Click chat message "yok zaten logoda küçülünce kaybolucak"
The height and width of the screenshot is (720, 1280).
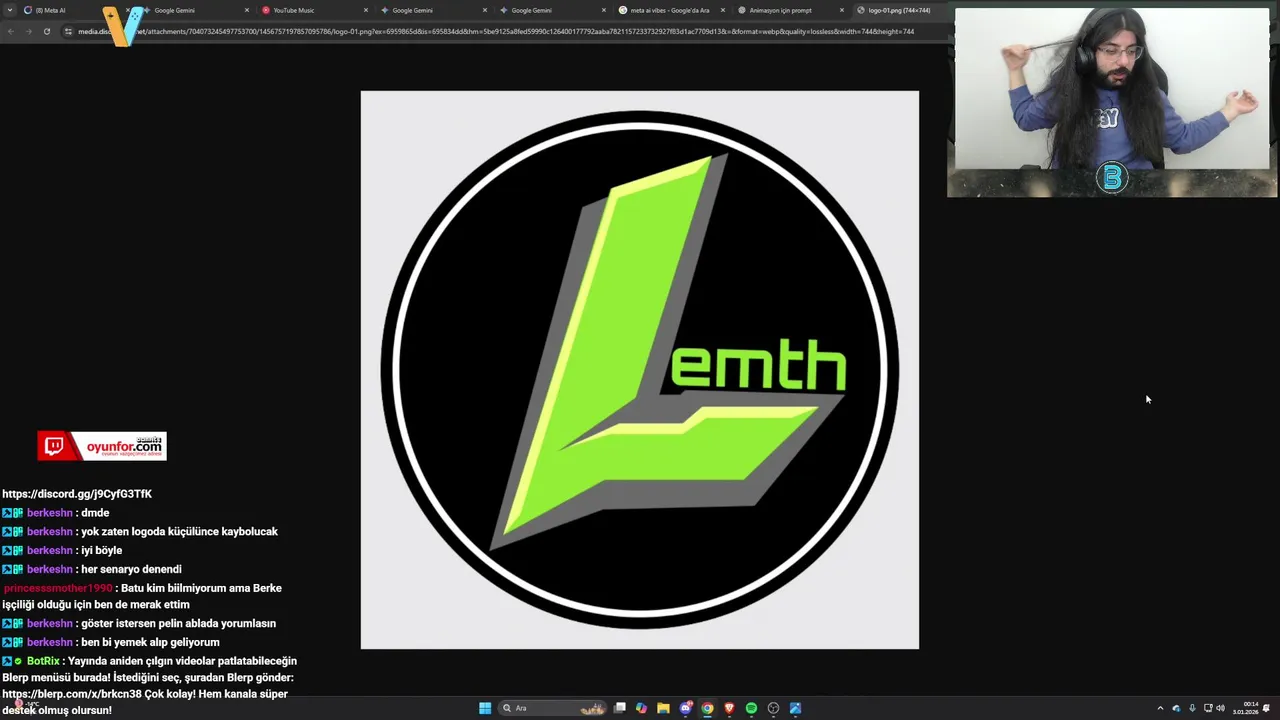[179, 532]
